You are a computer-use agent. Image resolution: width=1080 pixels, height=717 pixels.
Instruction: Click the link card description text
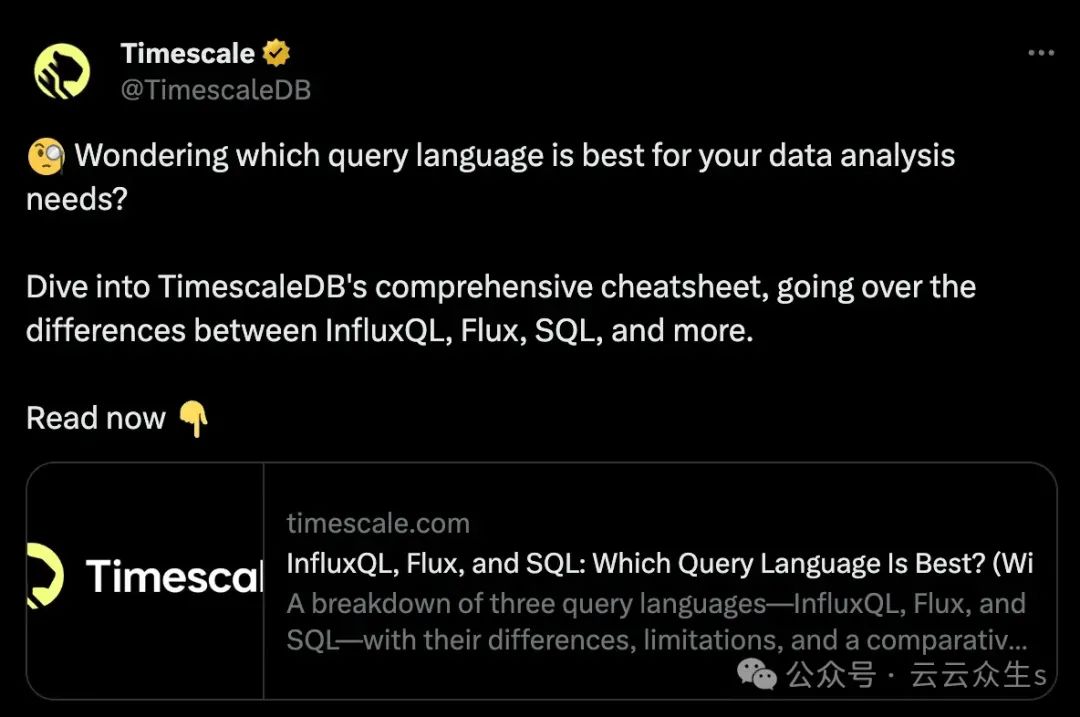click(x=656, y=622)
